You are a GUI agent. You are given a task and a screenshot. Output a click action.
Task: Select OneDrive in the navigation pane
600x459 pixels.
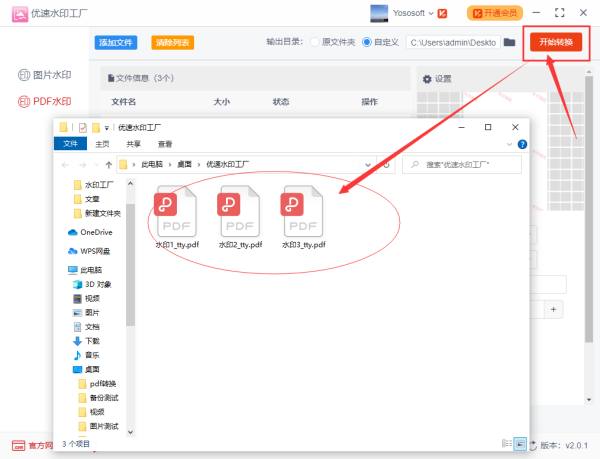point(90,232)
